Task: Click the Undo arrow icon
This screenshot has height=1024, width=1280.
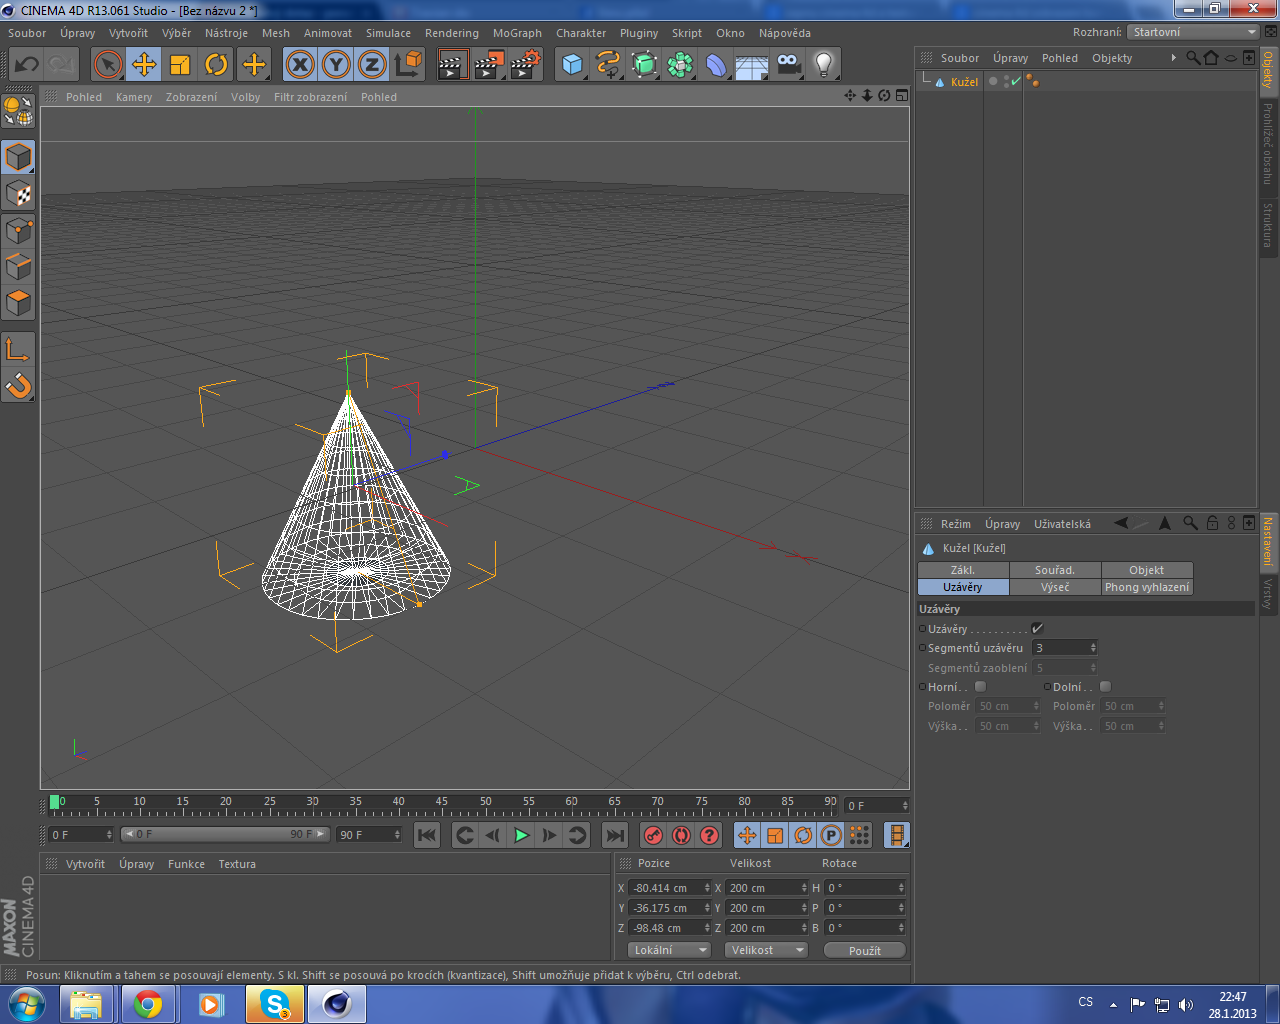Action: click(26, 65)
